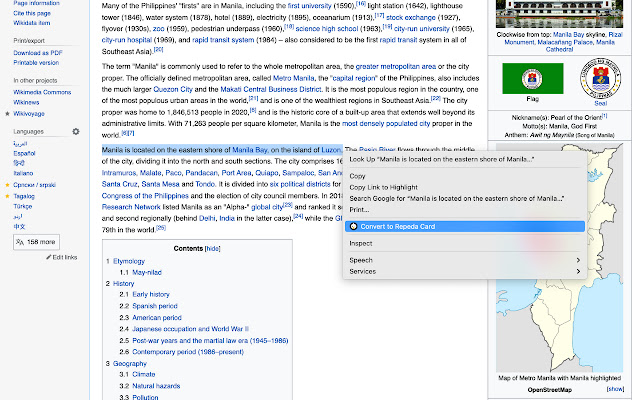The width and height of the screenshot is (640, 400).
Task: Open the Quezon City link
Action: click(173, 89)
